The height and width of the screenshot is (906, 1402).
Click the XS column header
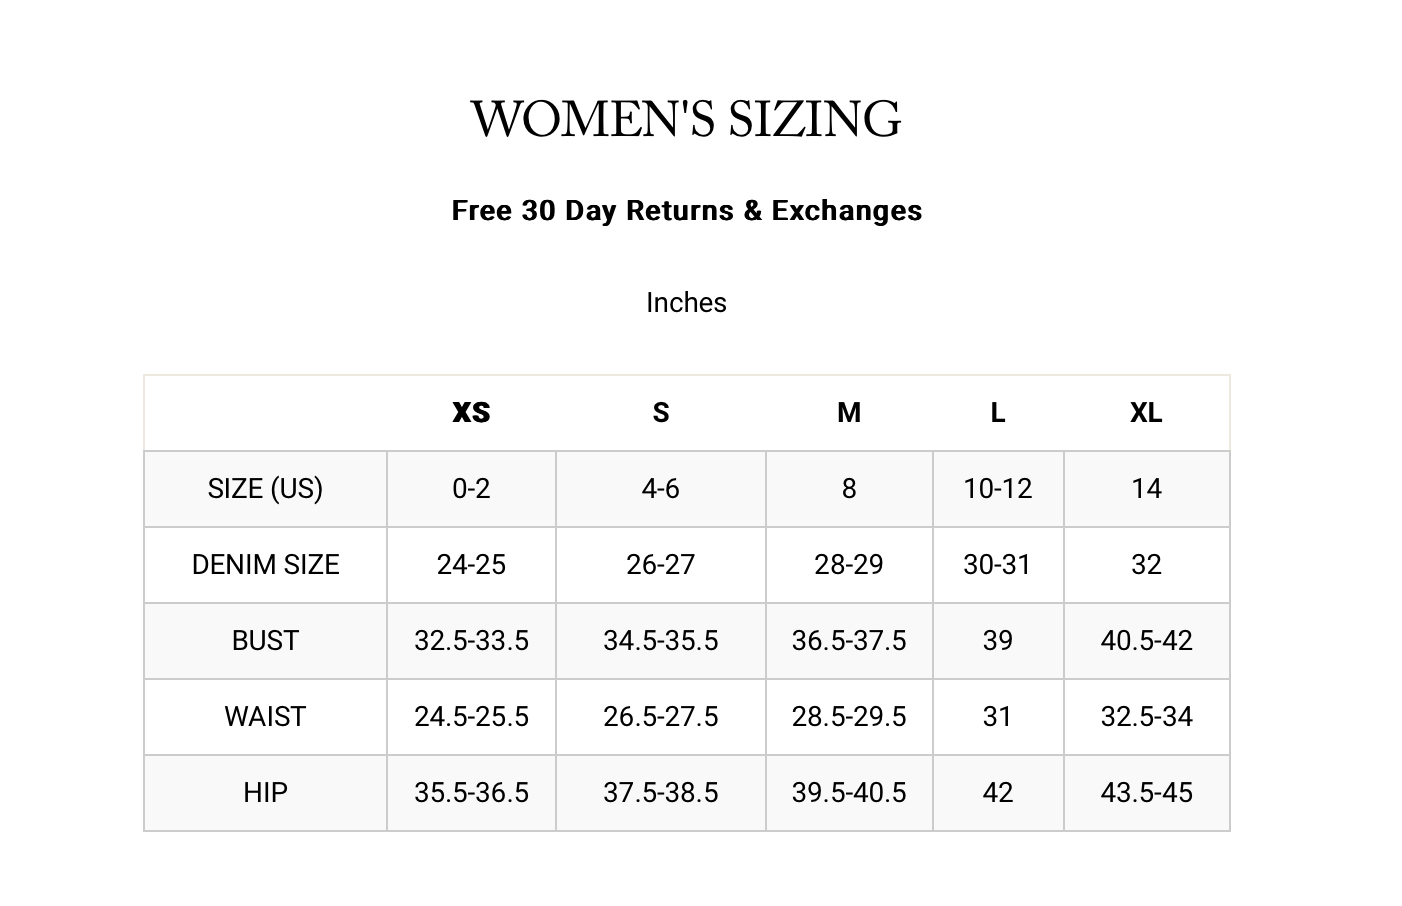click(471, 413)
